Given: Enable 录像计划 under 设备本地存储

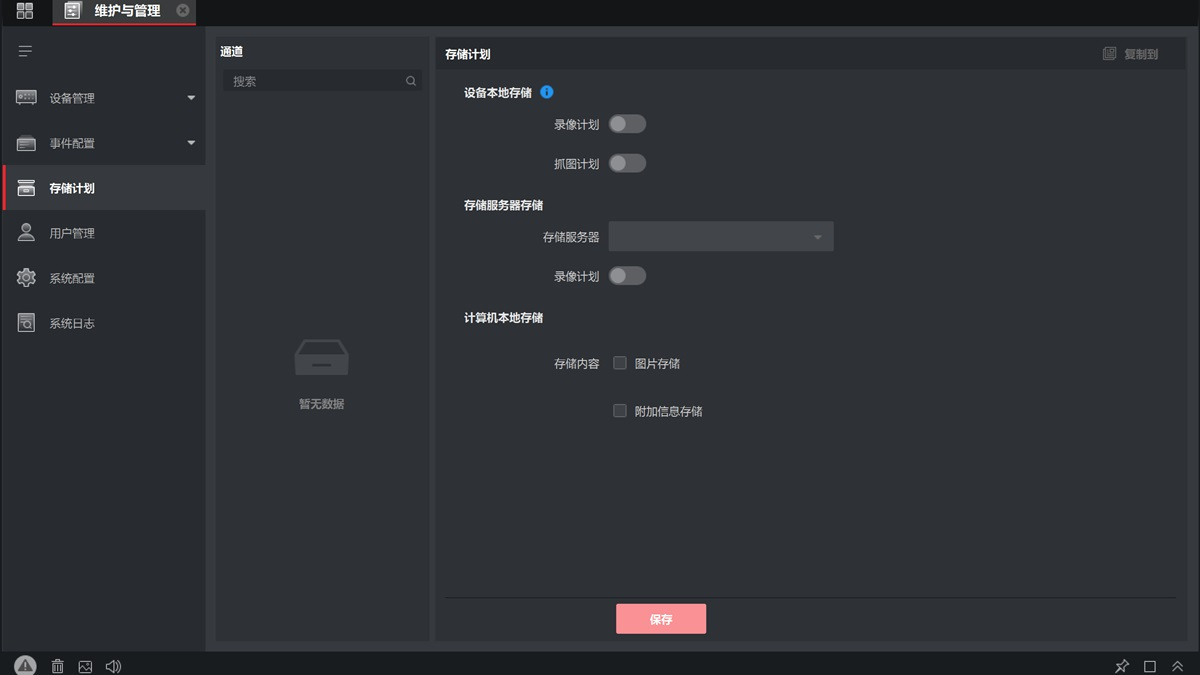Looking at the screenshot, I should (627, 124).
